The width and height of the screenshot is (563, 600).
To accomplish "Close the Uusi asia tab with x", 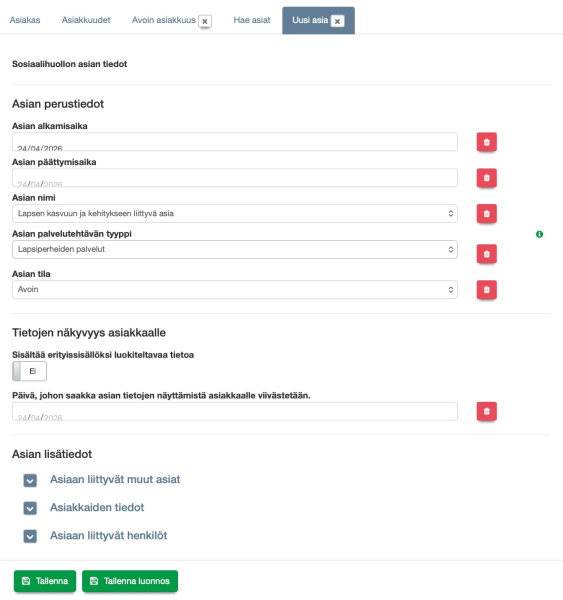I will 337,21.
